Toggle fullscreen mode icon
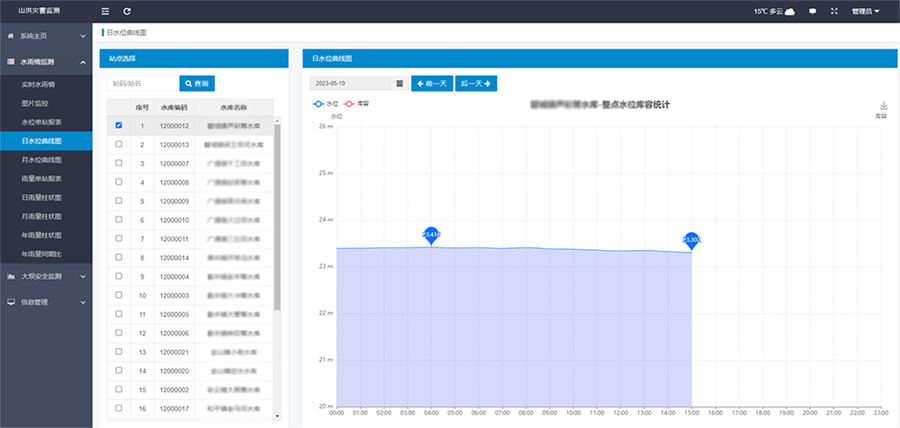The image size is (900, 428). pyautogui.click(x=834, y=11)
